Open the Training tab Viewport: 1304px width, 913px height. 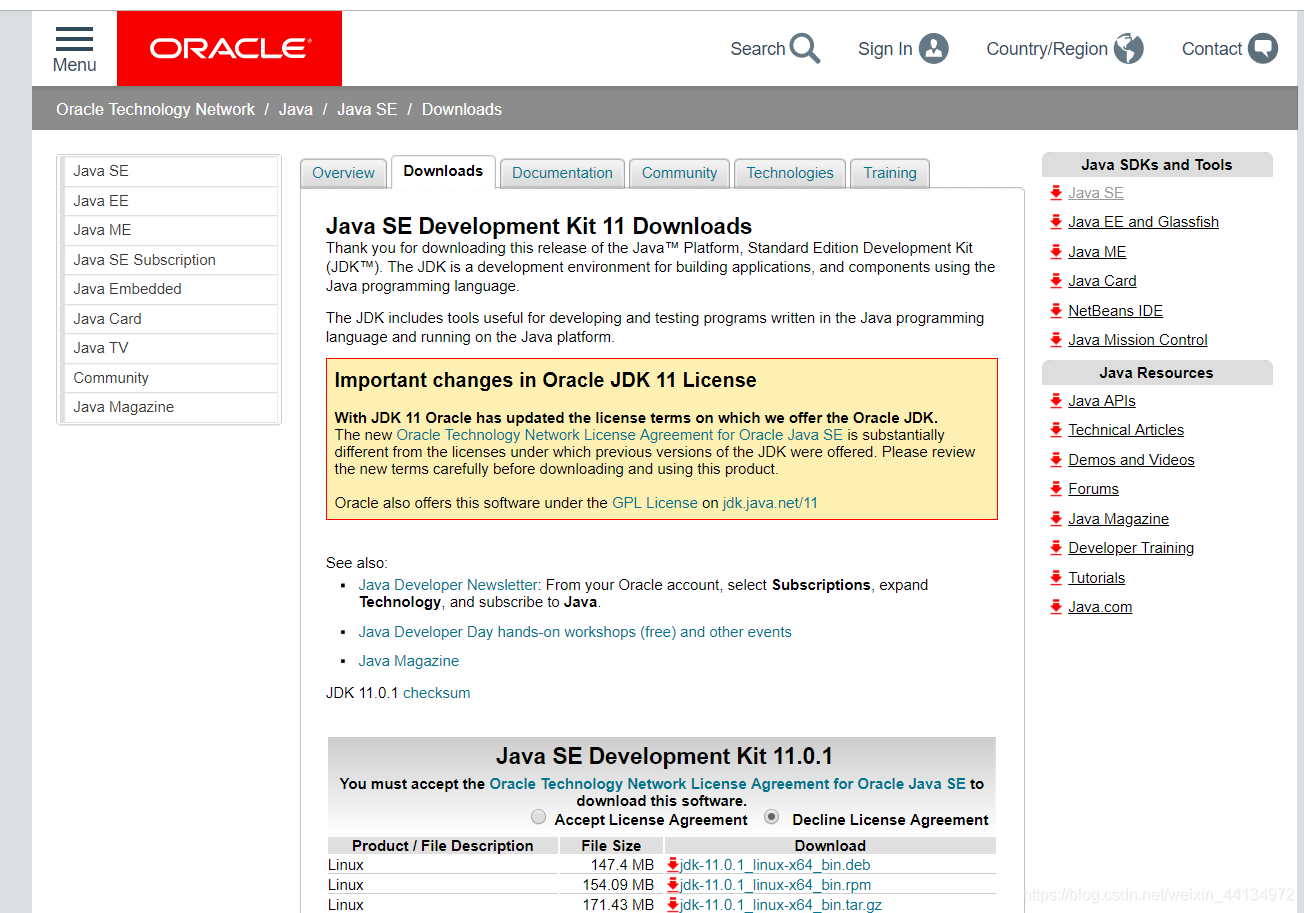890,173
